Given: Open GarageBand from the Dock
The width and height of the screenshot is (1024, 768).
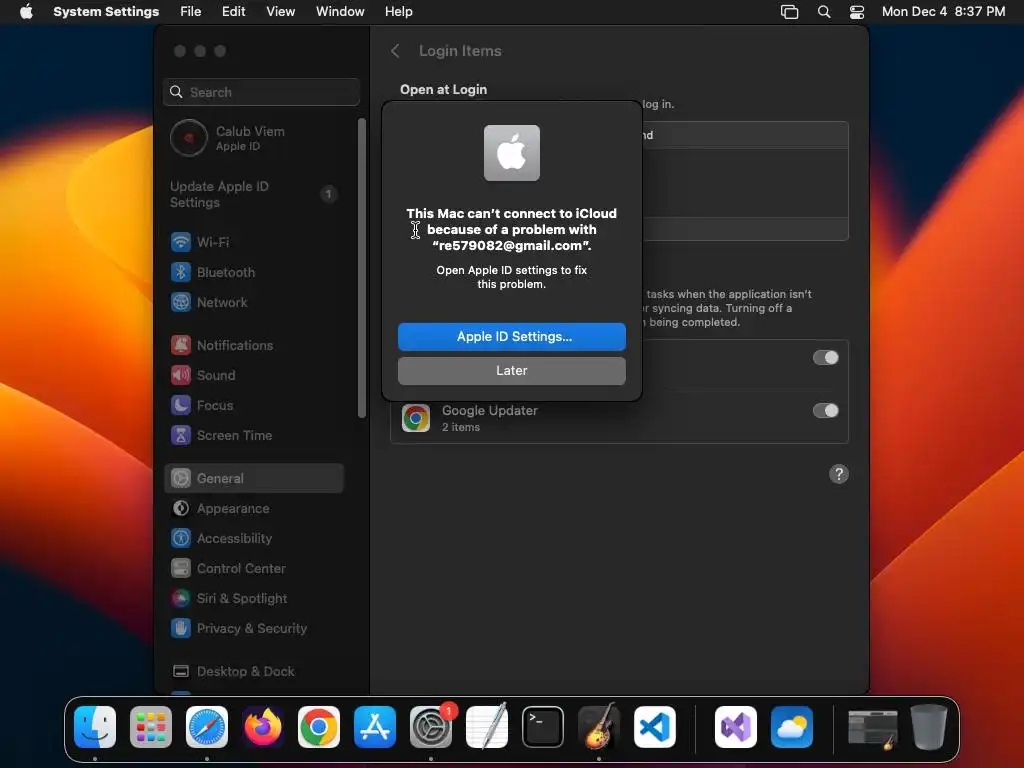Looking at the screenshot, I should click(599, 727).
